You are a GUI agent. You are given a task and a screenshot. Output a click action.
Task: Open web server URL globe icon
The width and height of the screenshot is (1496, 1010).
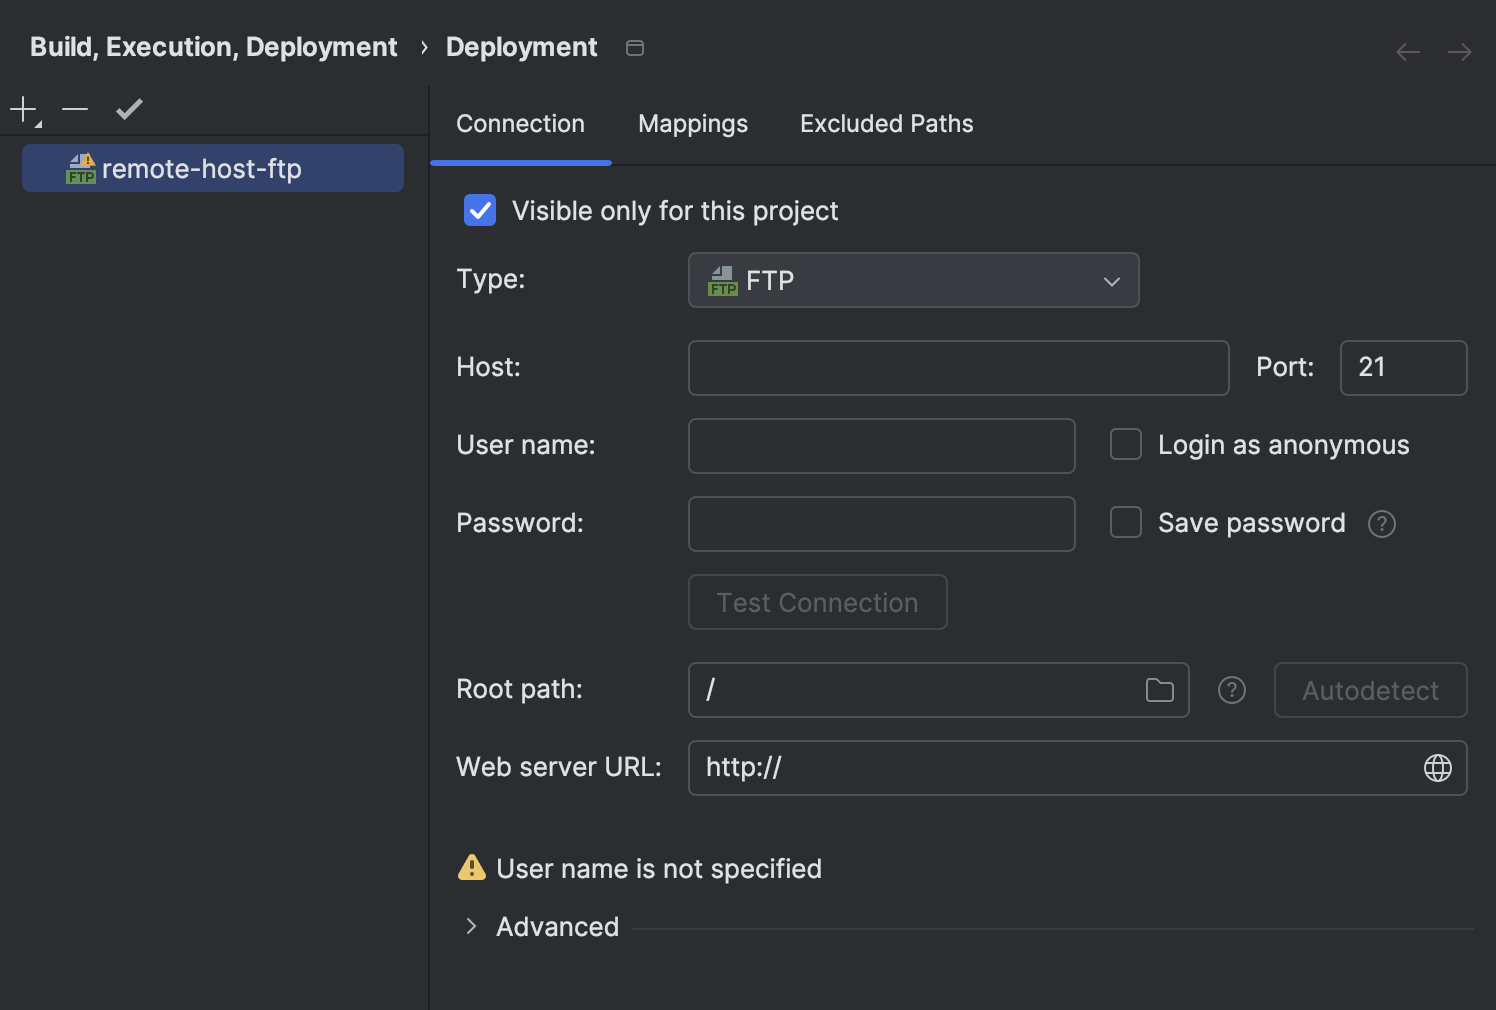pos(1437,767)
